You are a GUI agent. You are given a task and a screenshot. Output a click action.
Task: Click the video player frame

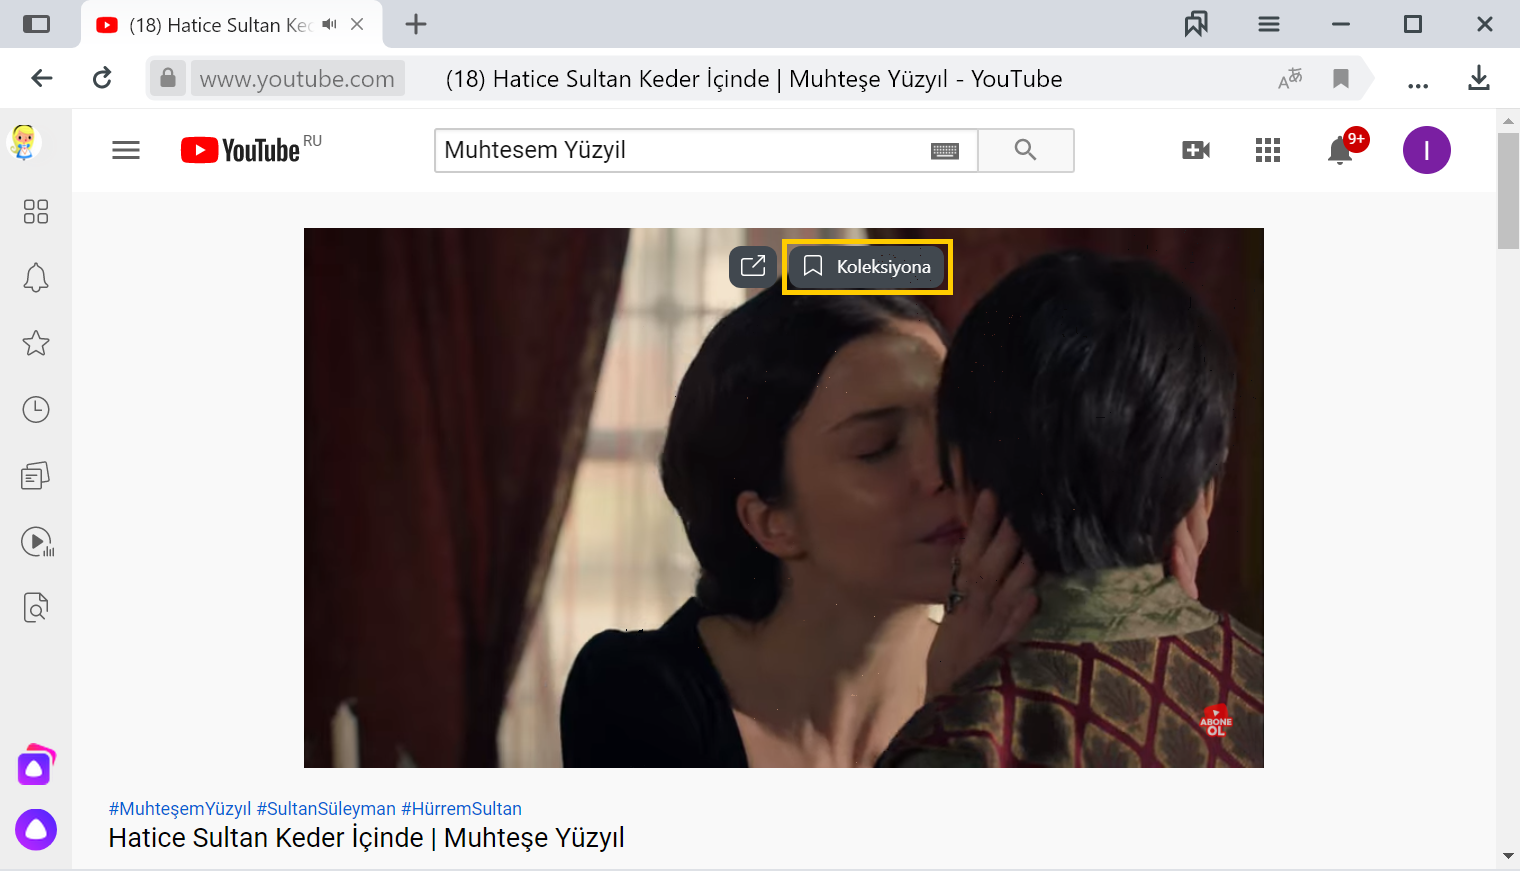[x=784, y=498]
